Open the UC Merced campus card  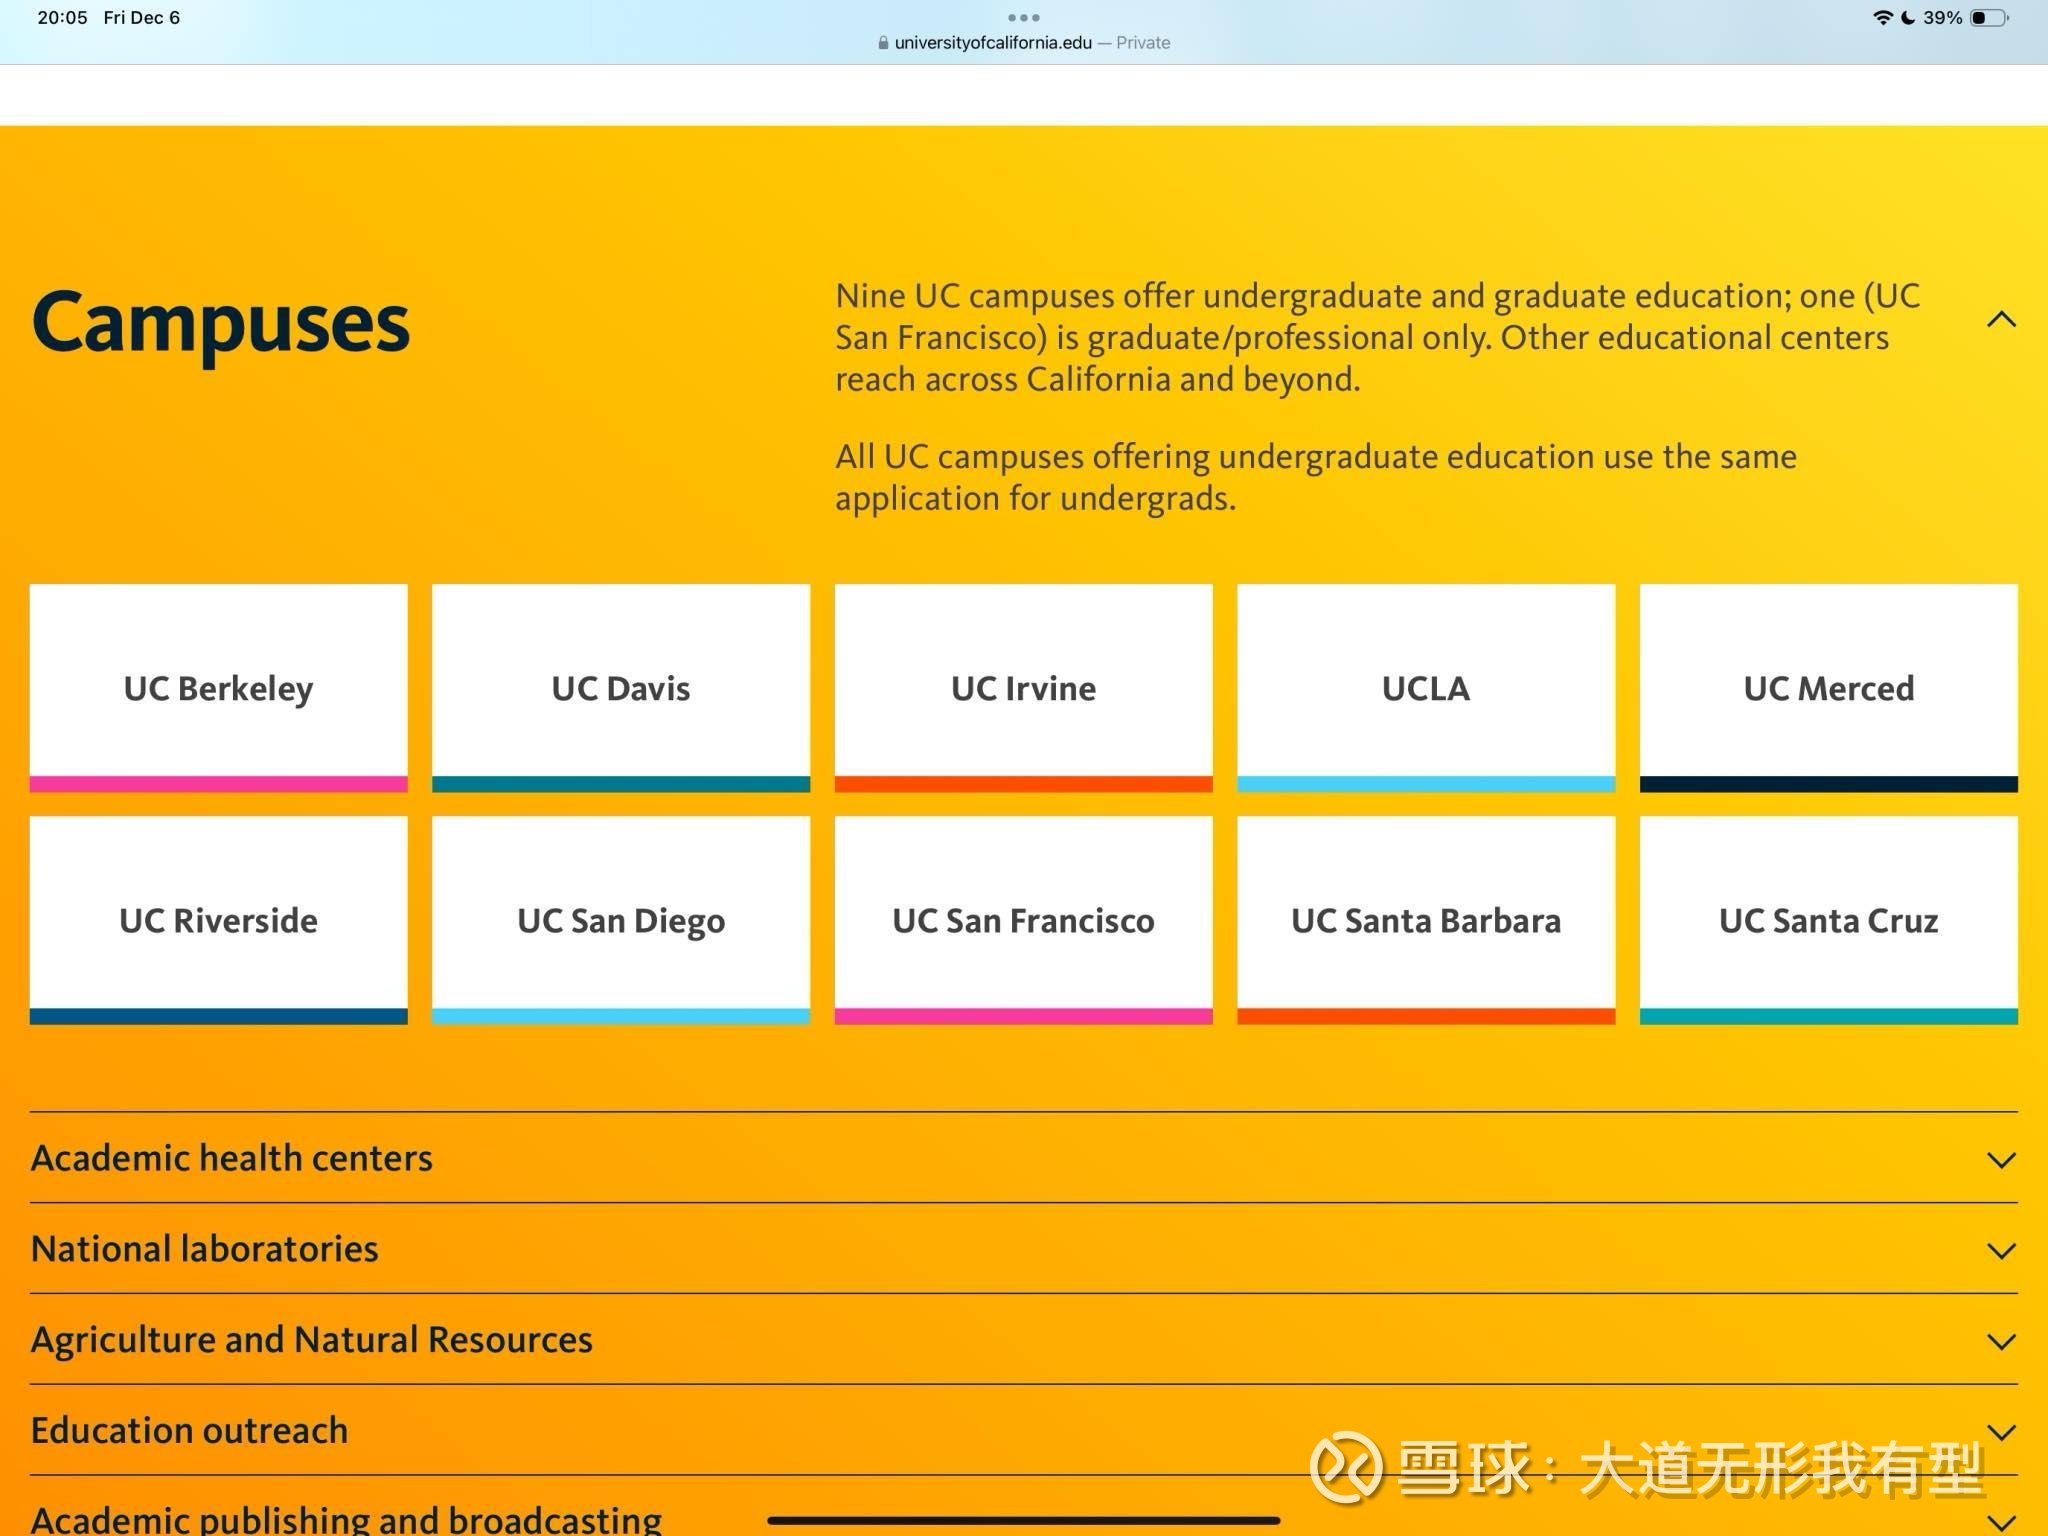pyautogui.click(x=1828, y=688)
